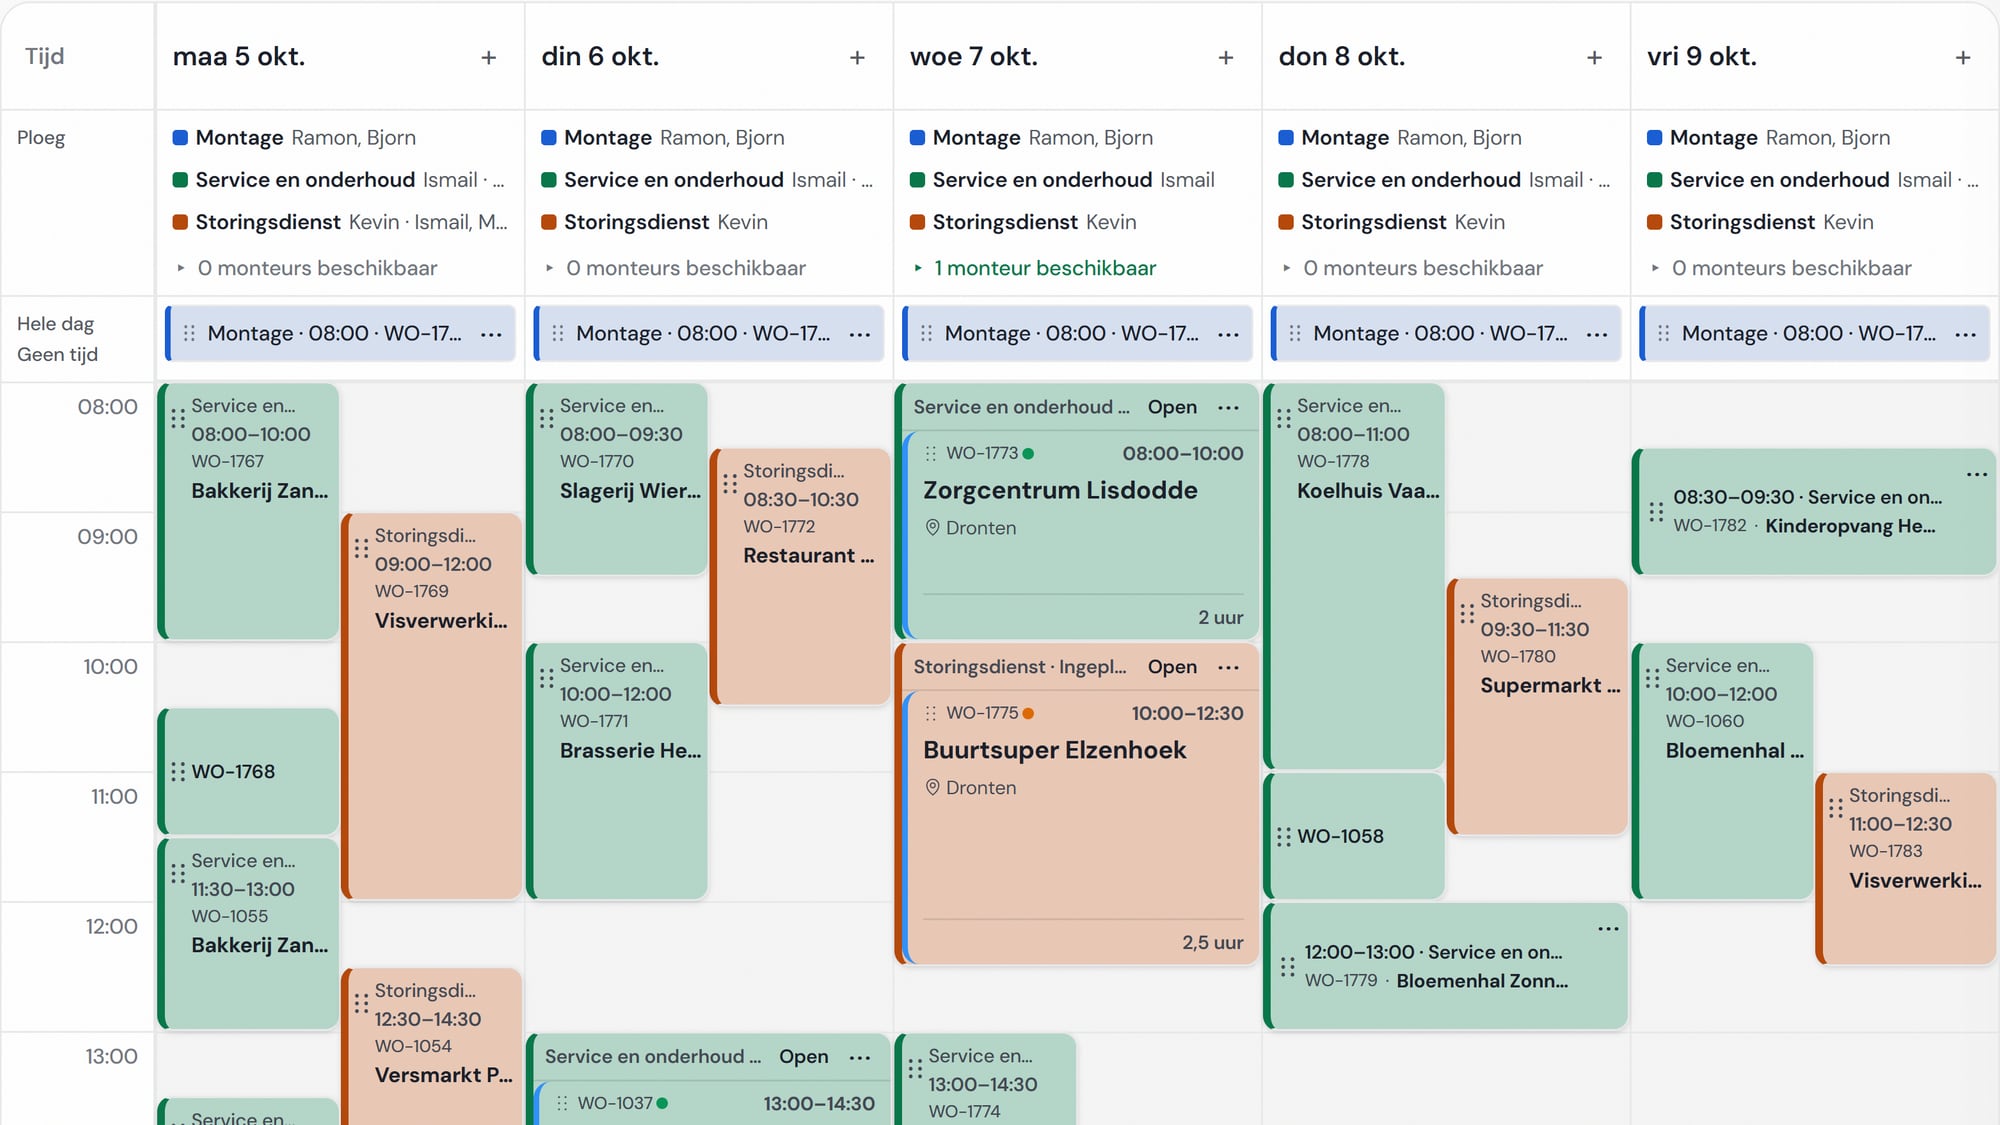Open more options on Monday's all-day Montage card
The width and height of the screenshot is (2000, 1125).
491,334
